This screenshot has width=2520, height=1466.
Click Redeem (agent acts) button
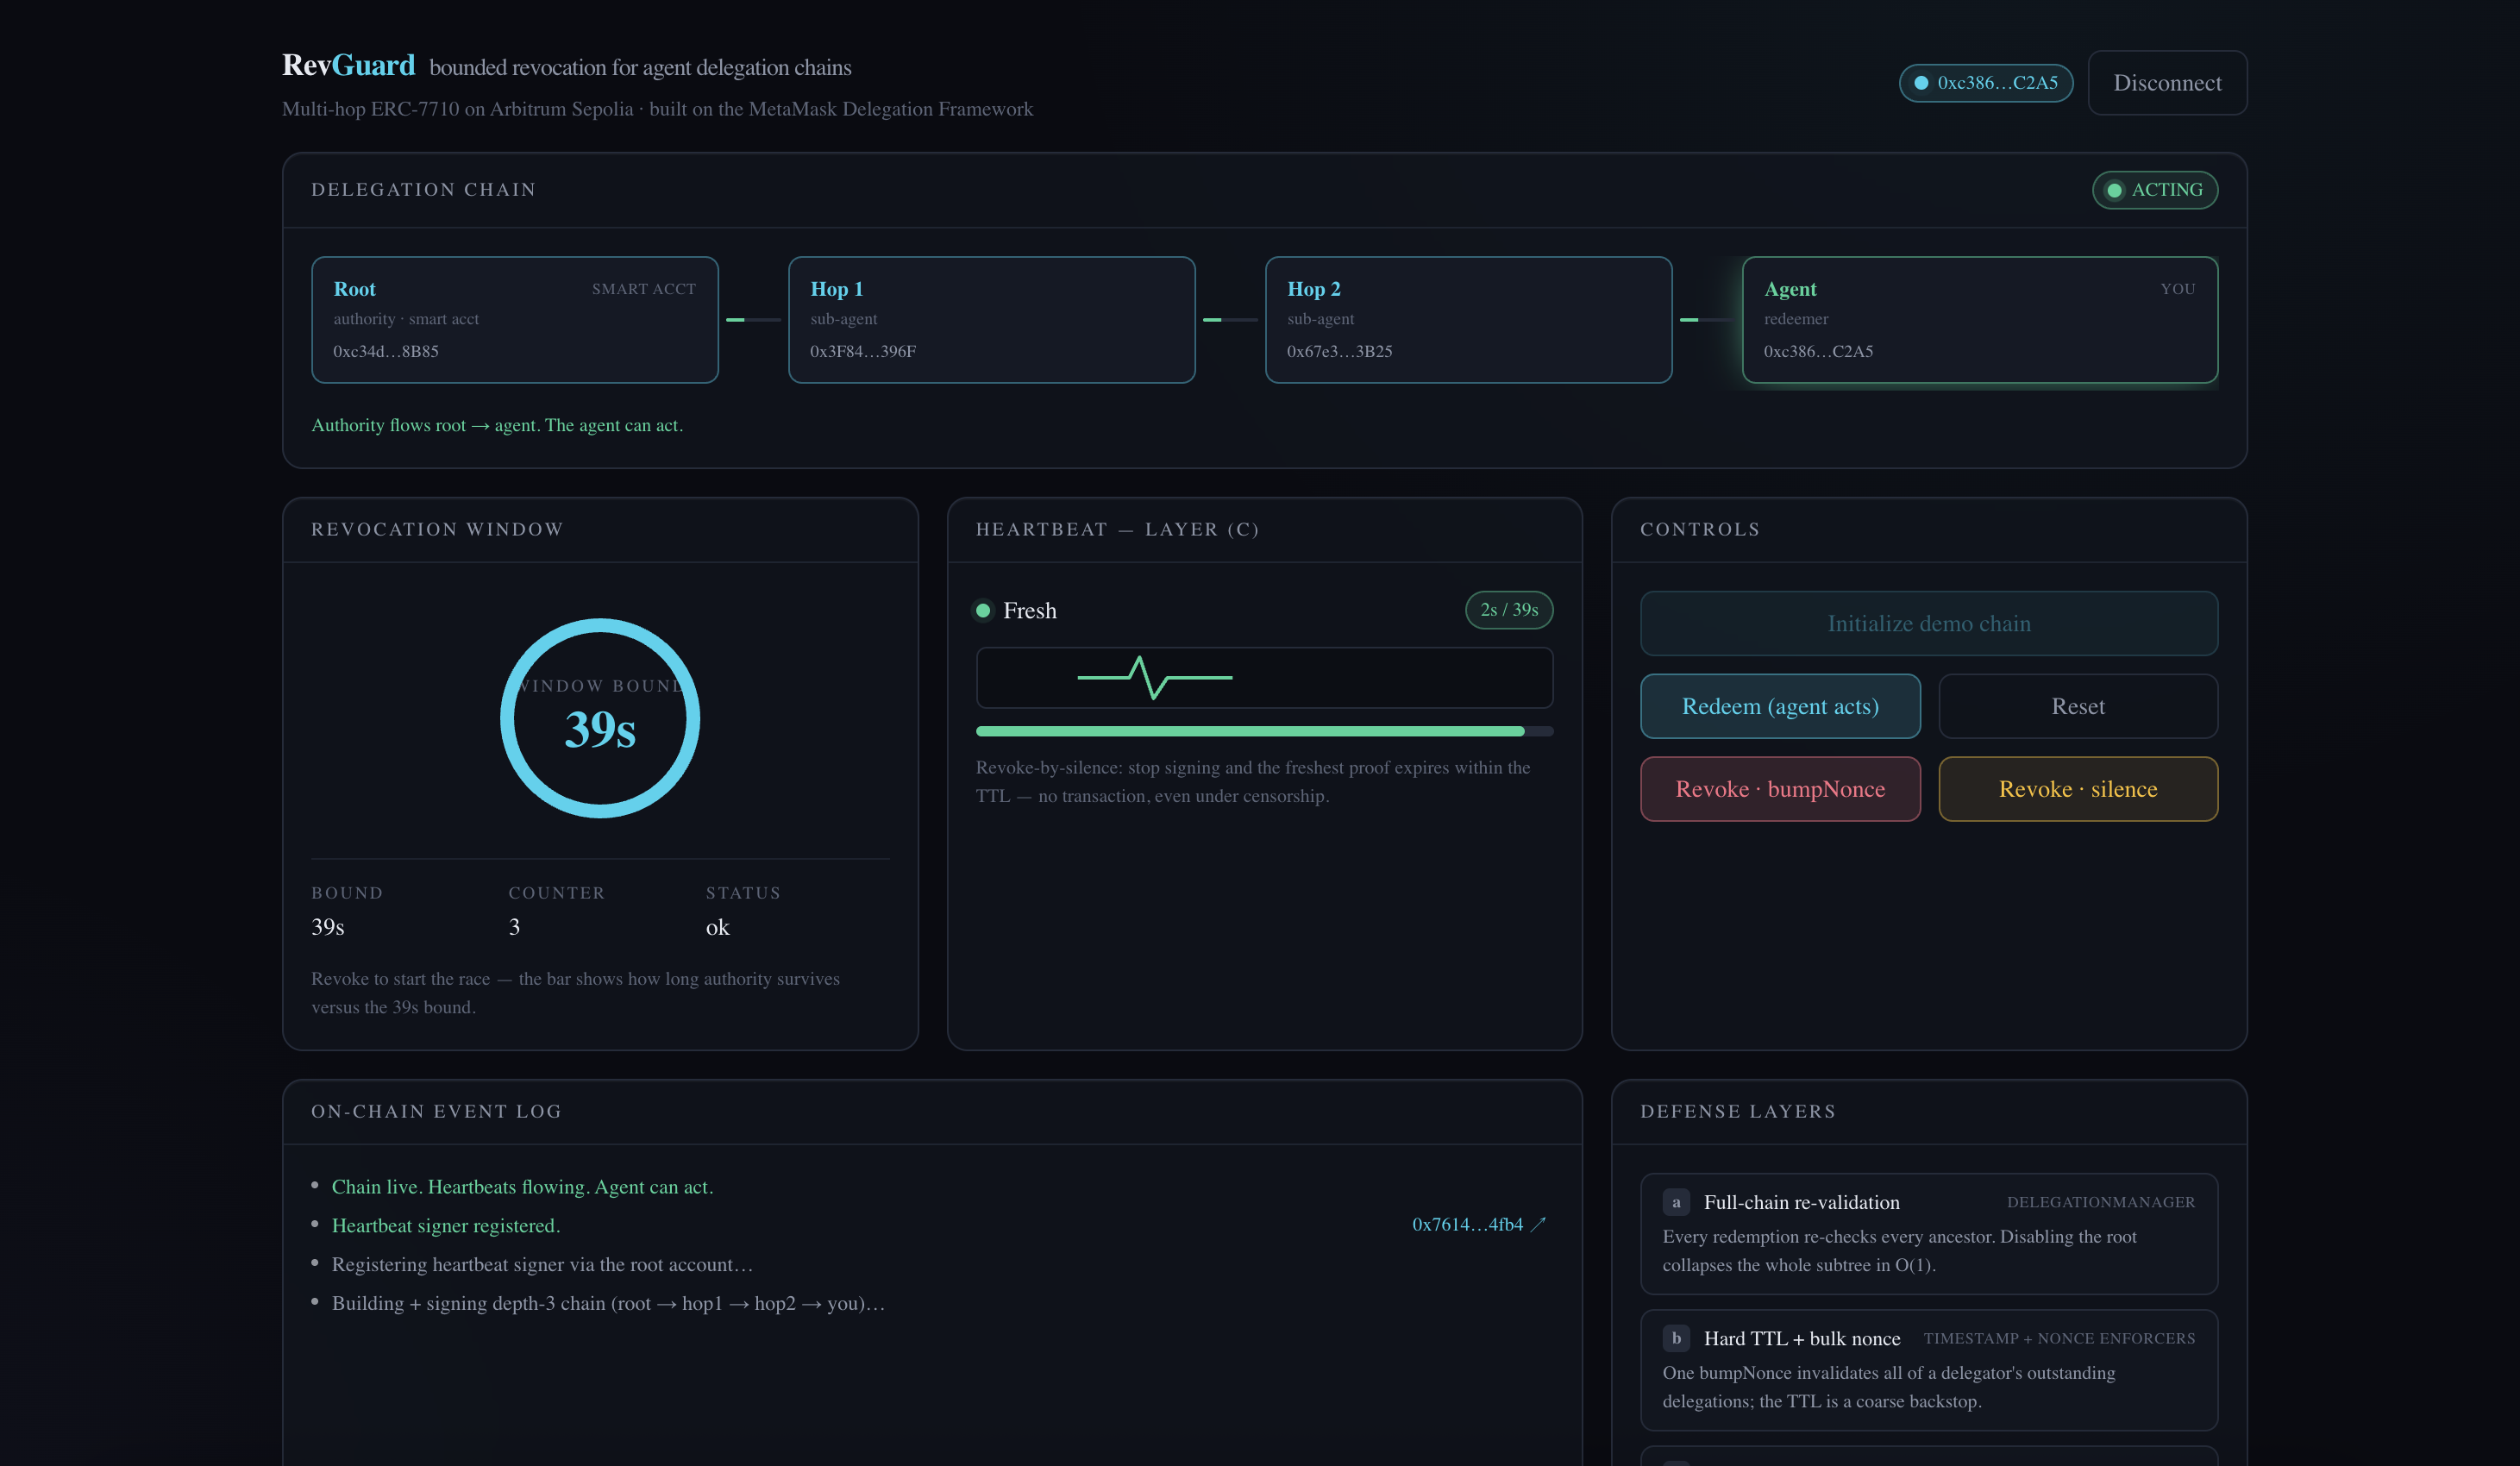click(x=1780, y=706)
